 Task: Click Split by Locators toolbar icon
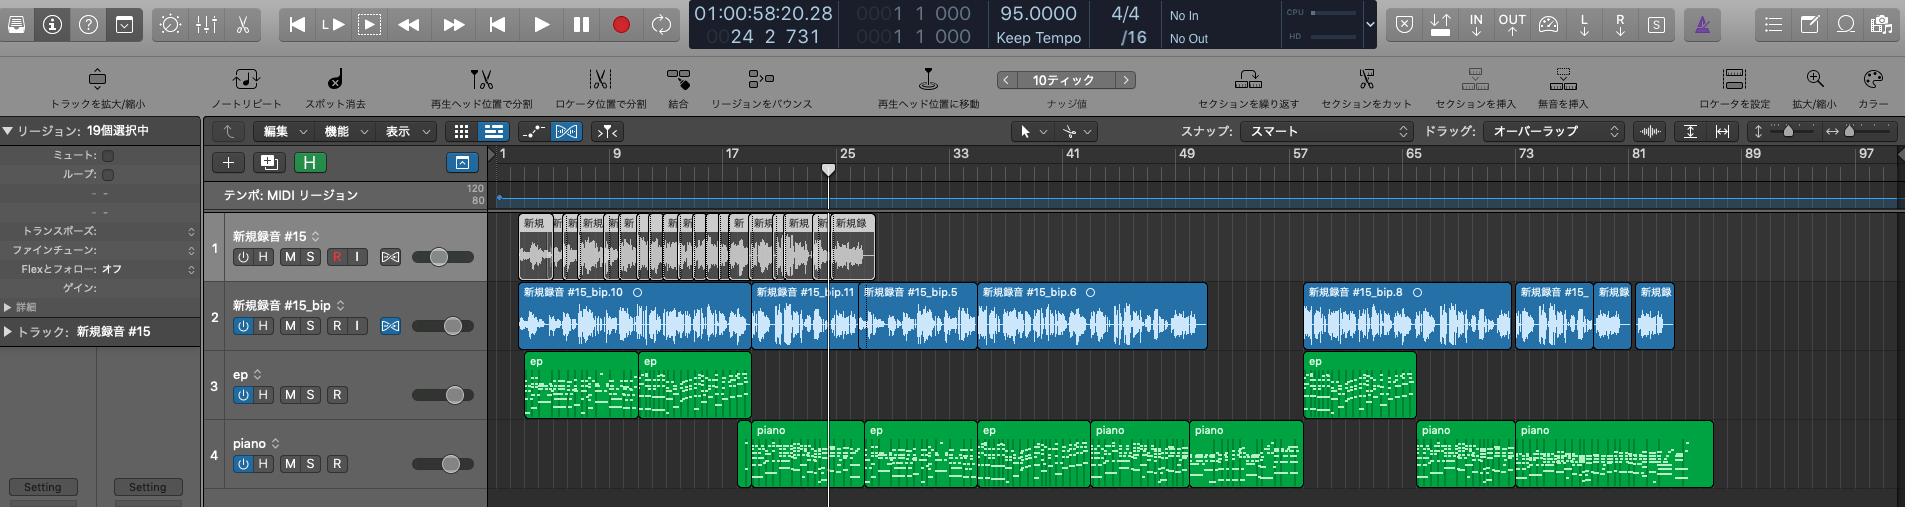(x=600, y=79)
